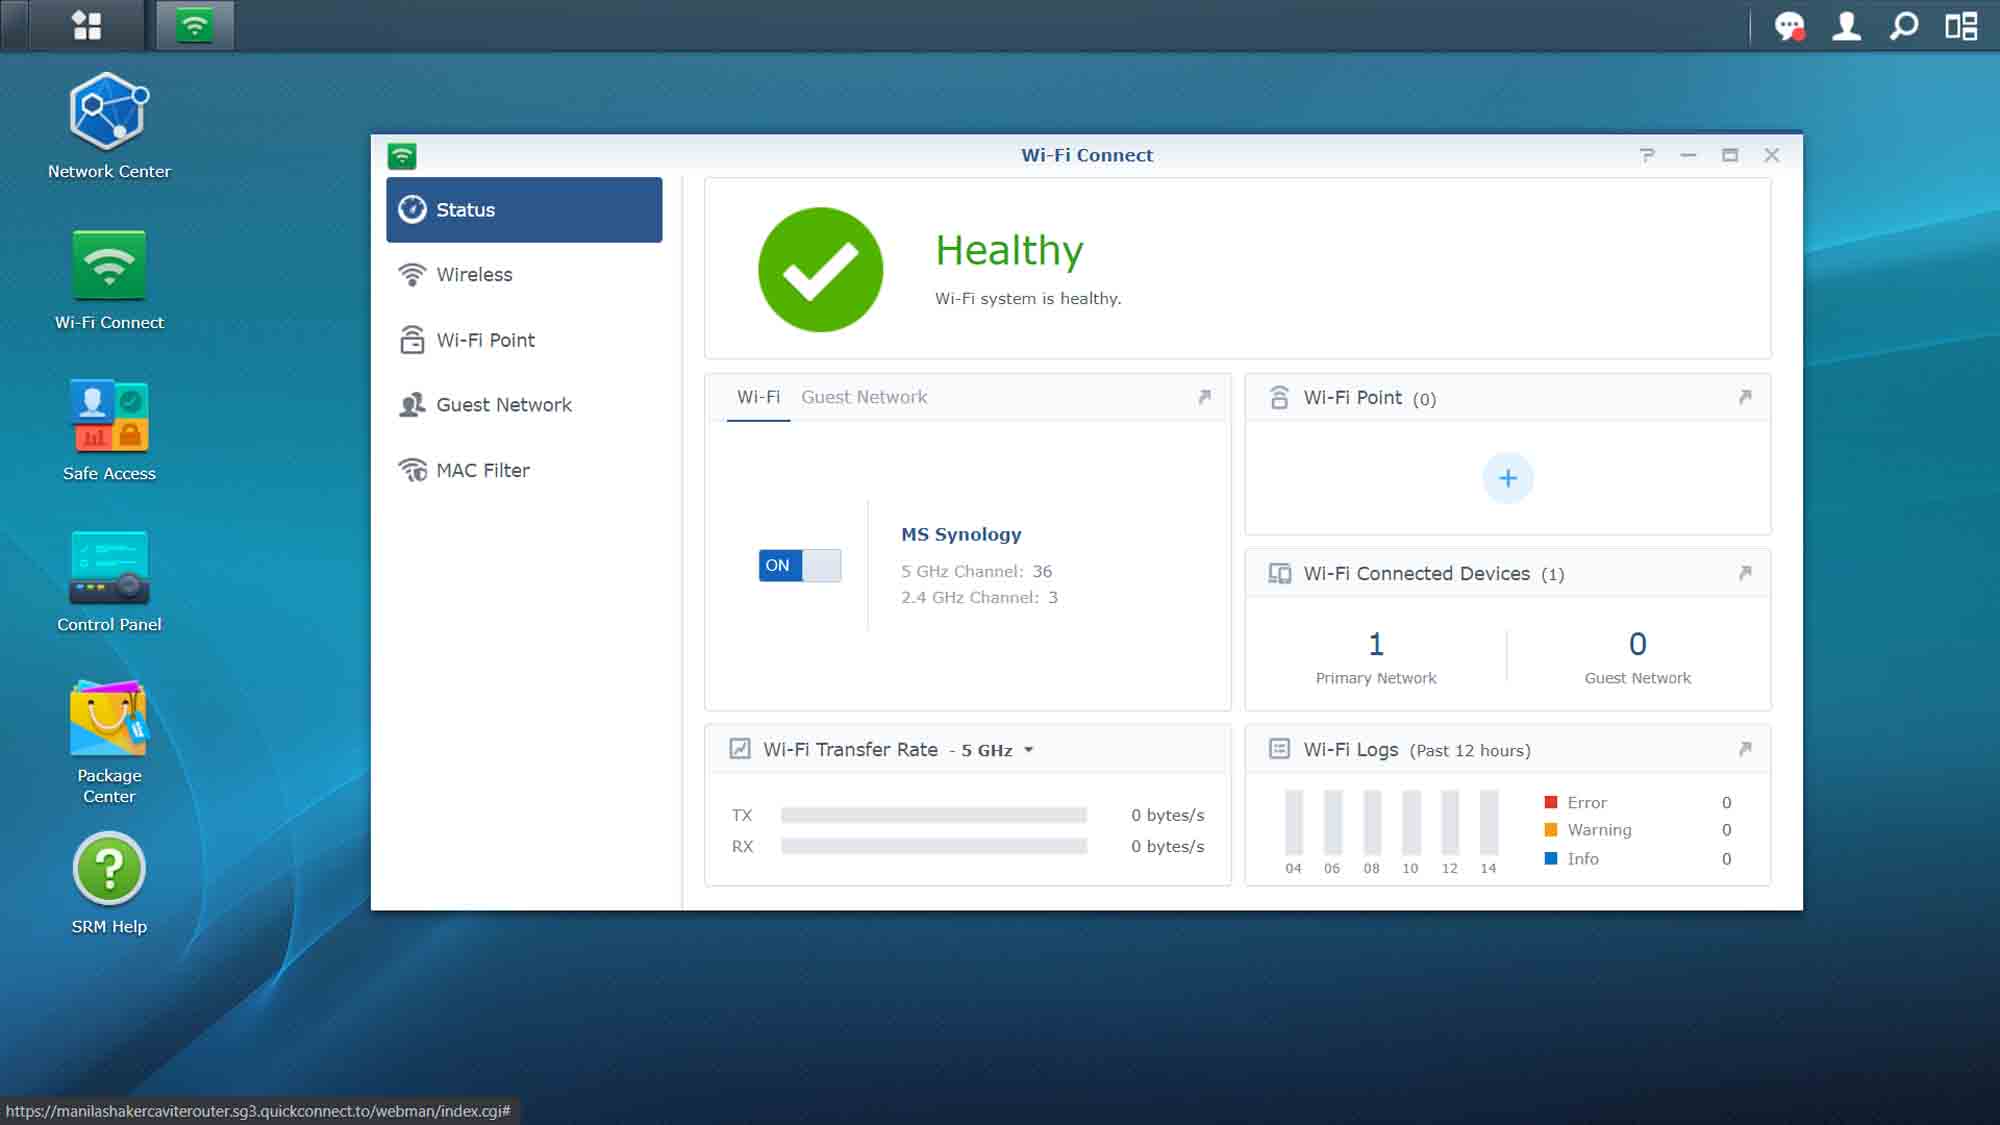The height and width of the screenshot is (1125, 2000).
Task: Click the Wi-Fi Connected Devices header icon
Action: pyautogui.click(x=1279, y=573)
